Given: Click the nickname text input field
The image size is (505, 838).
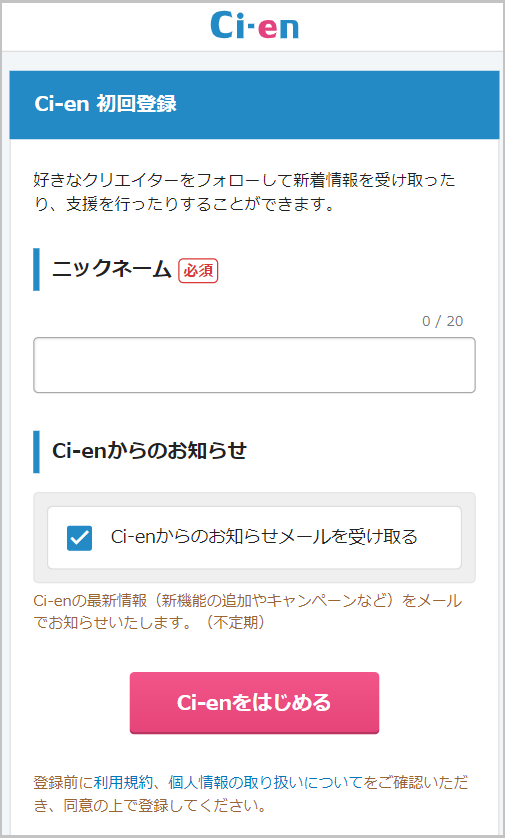Looking at the screenshot, I should click(x=254, y=365).
